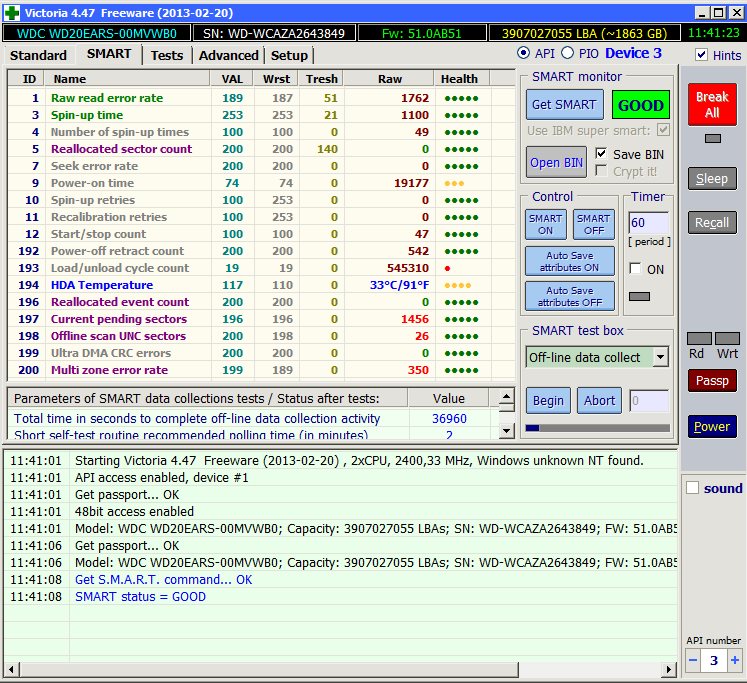Image resolution: width=747 pixels, height=683 pixels.
Task: Toggle the sound checkbox
Action: pos(693,488)
